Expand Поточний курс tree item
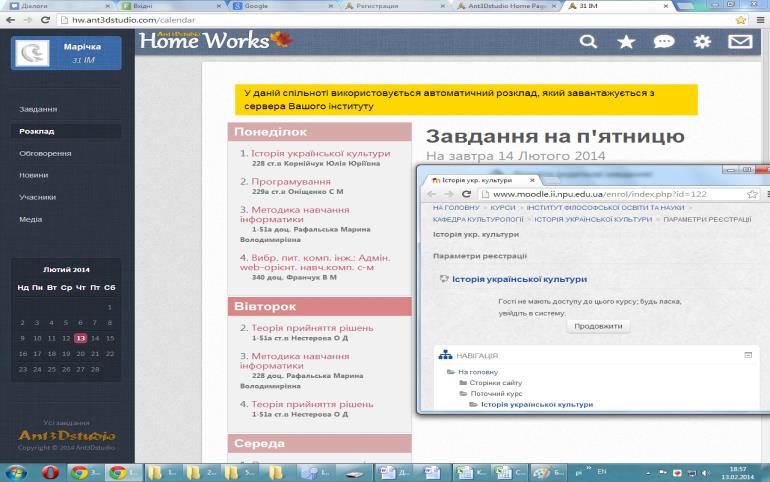 (496, 394)
